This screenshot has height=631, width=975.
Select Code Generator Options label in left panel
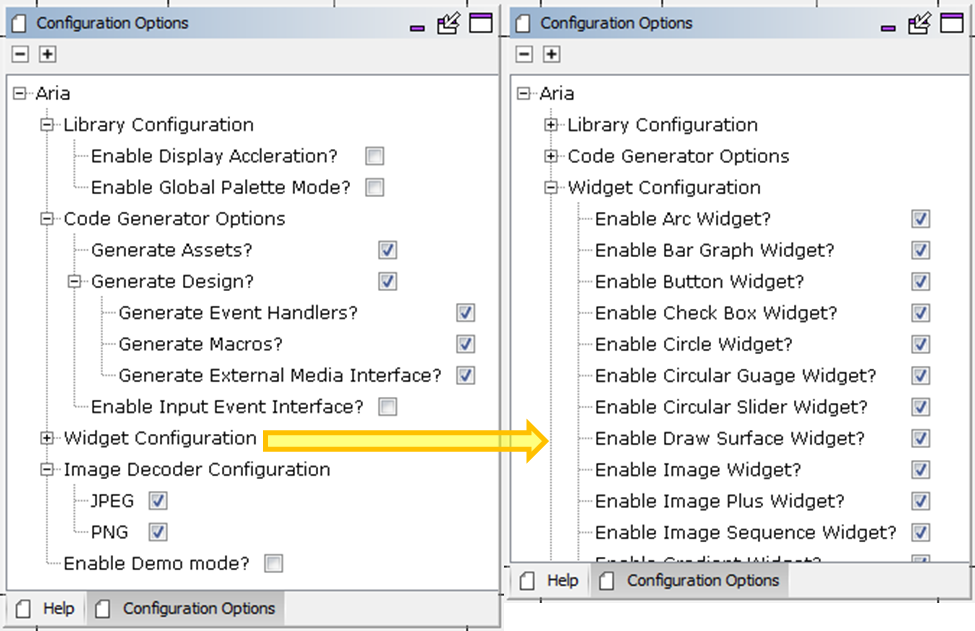point(174,219)
